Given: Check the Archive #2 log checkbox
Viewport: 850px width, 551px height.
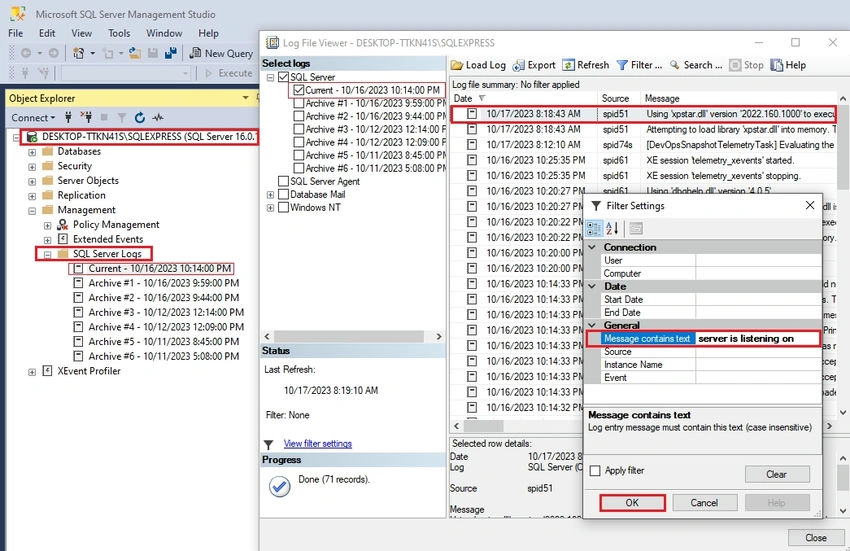Looking at the screenshot, I should point(299,116).
